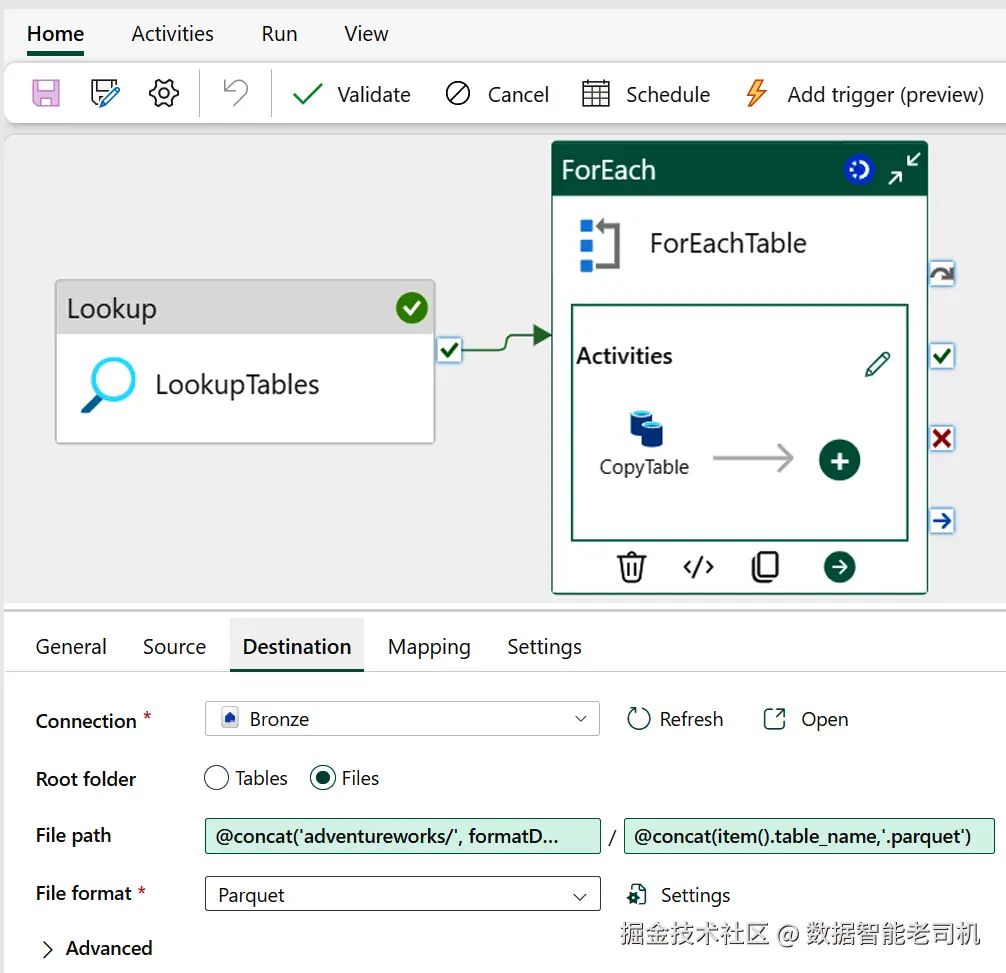
Task: Expand the Advanced section
Action: click(97, 948)
